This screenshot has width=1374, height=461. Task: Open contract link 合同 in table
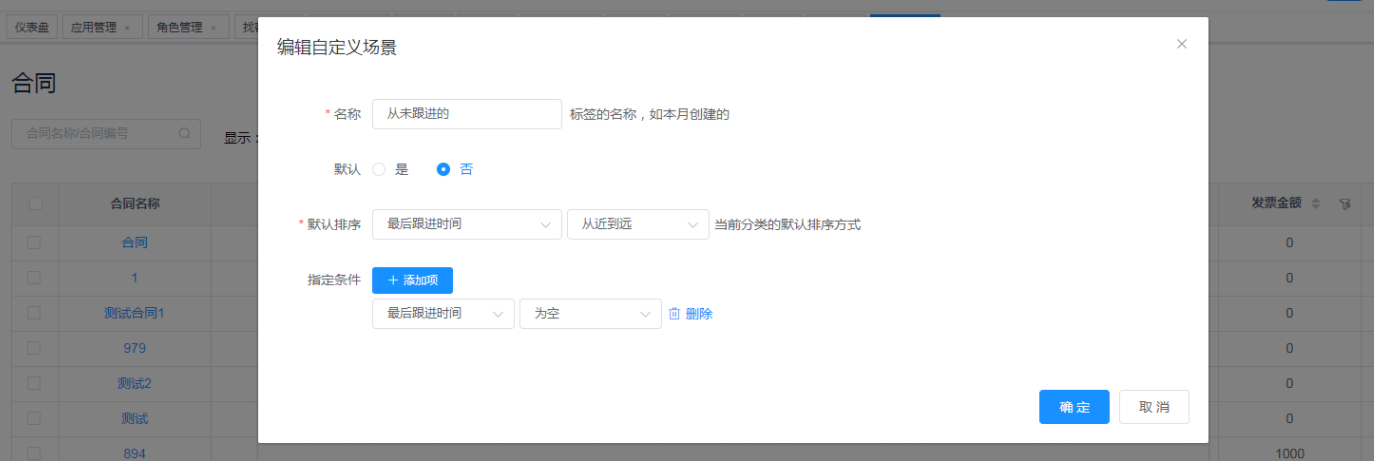tap(135, 242)
